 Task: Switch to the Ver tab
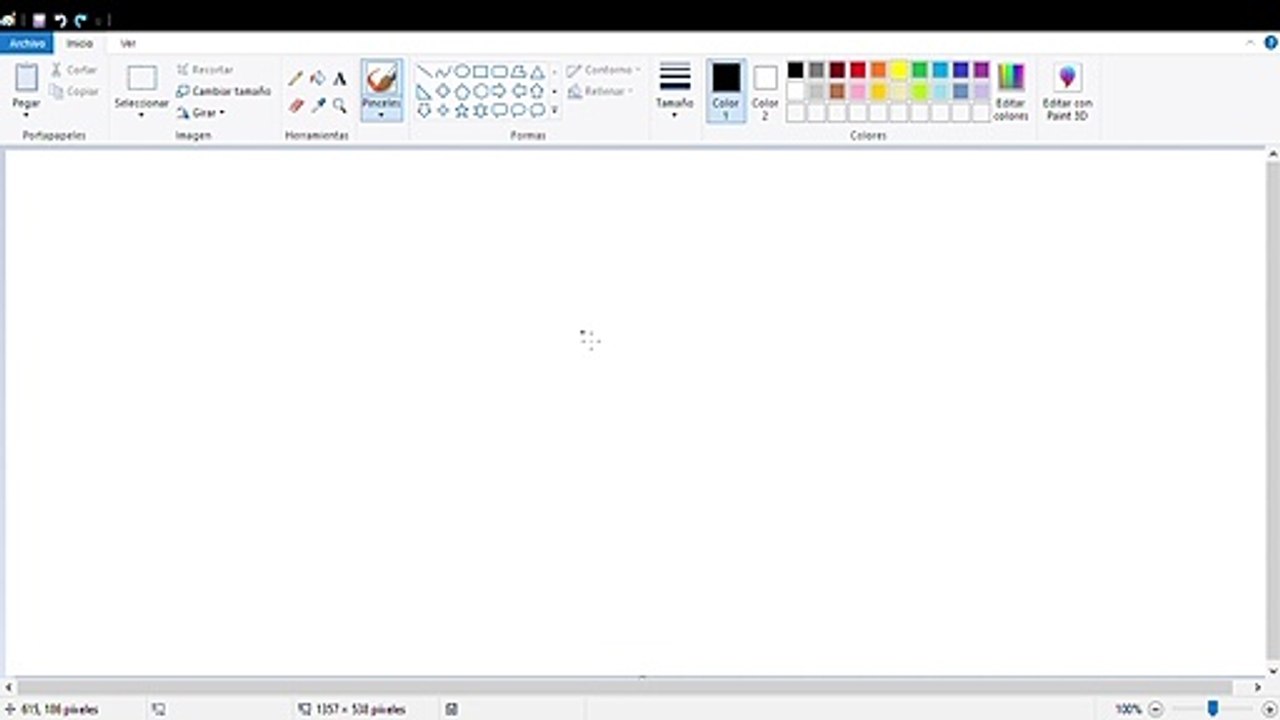tap(128, 44)
